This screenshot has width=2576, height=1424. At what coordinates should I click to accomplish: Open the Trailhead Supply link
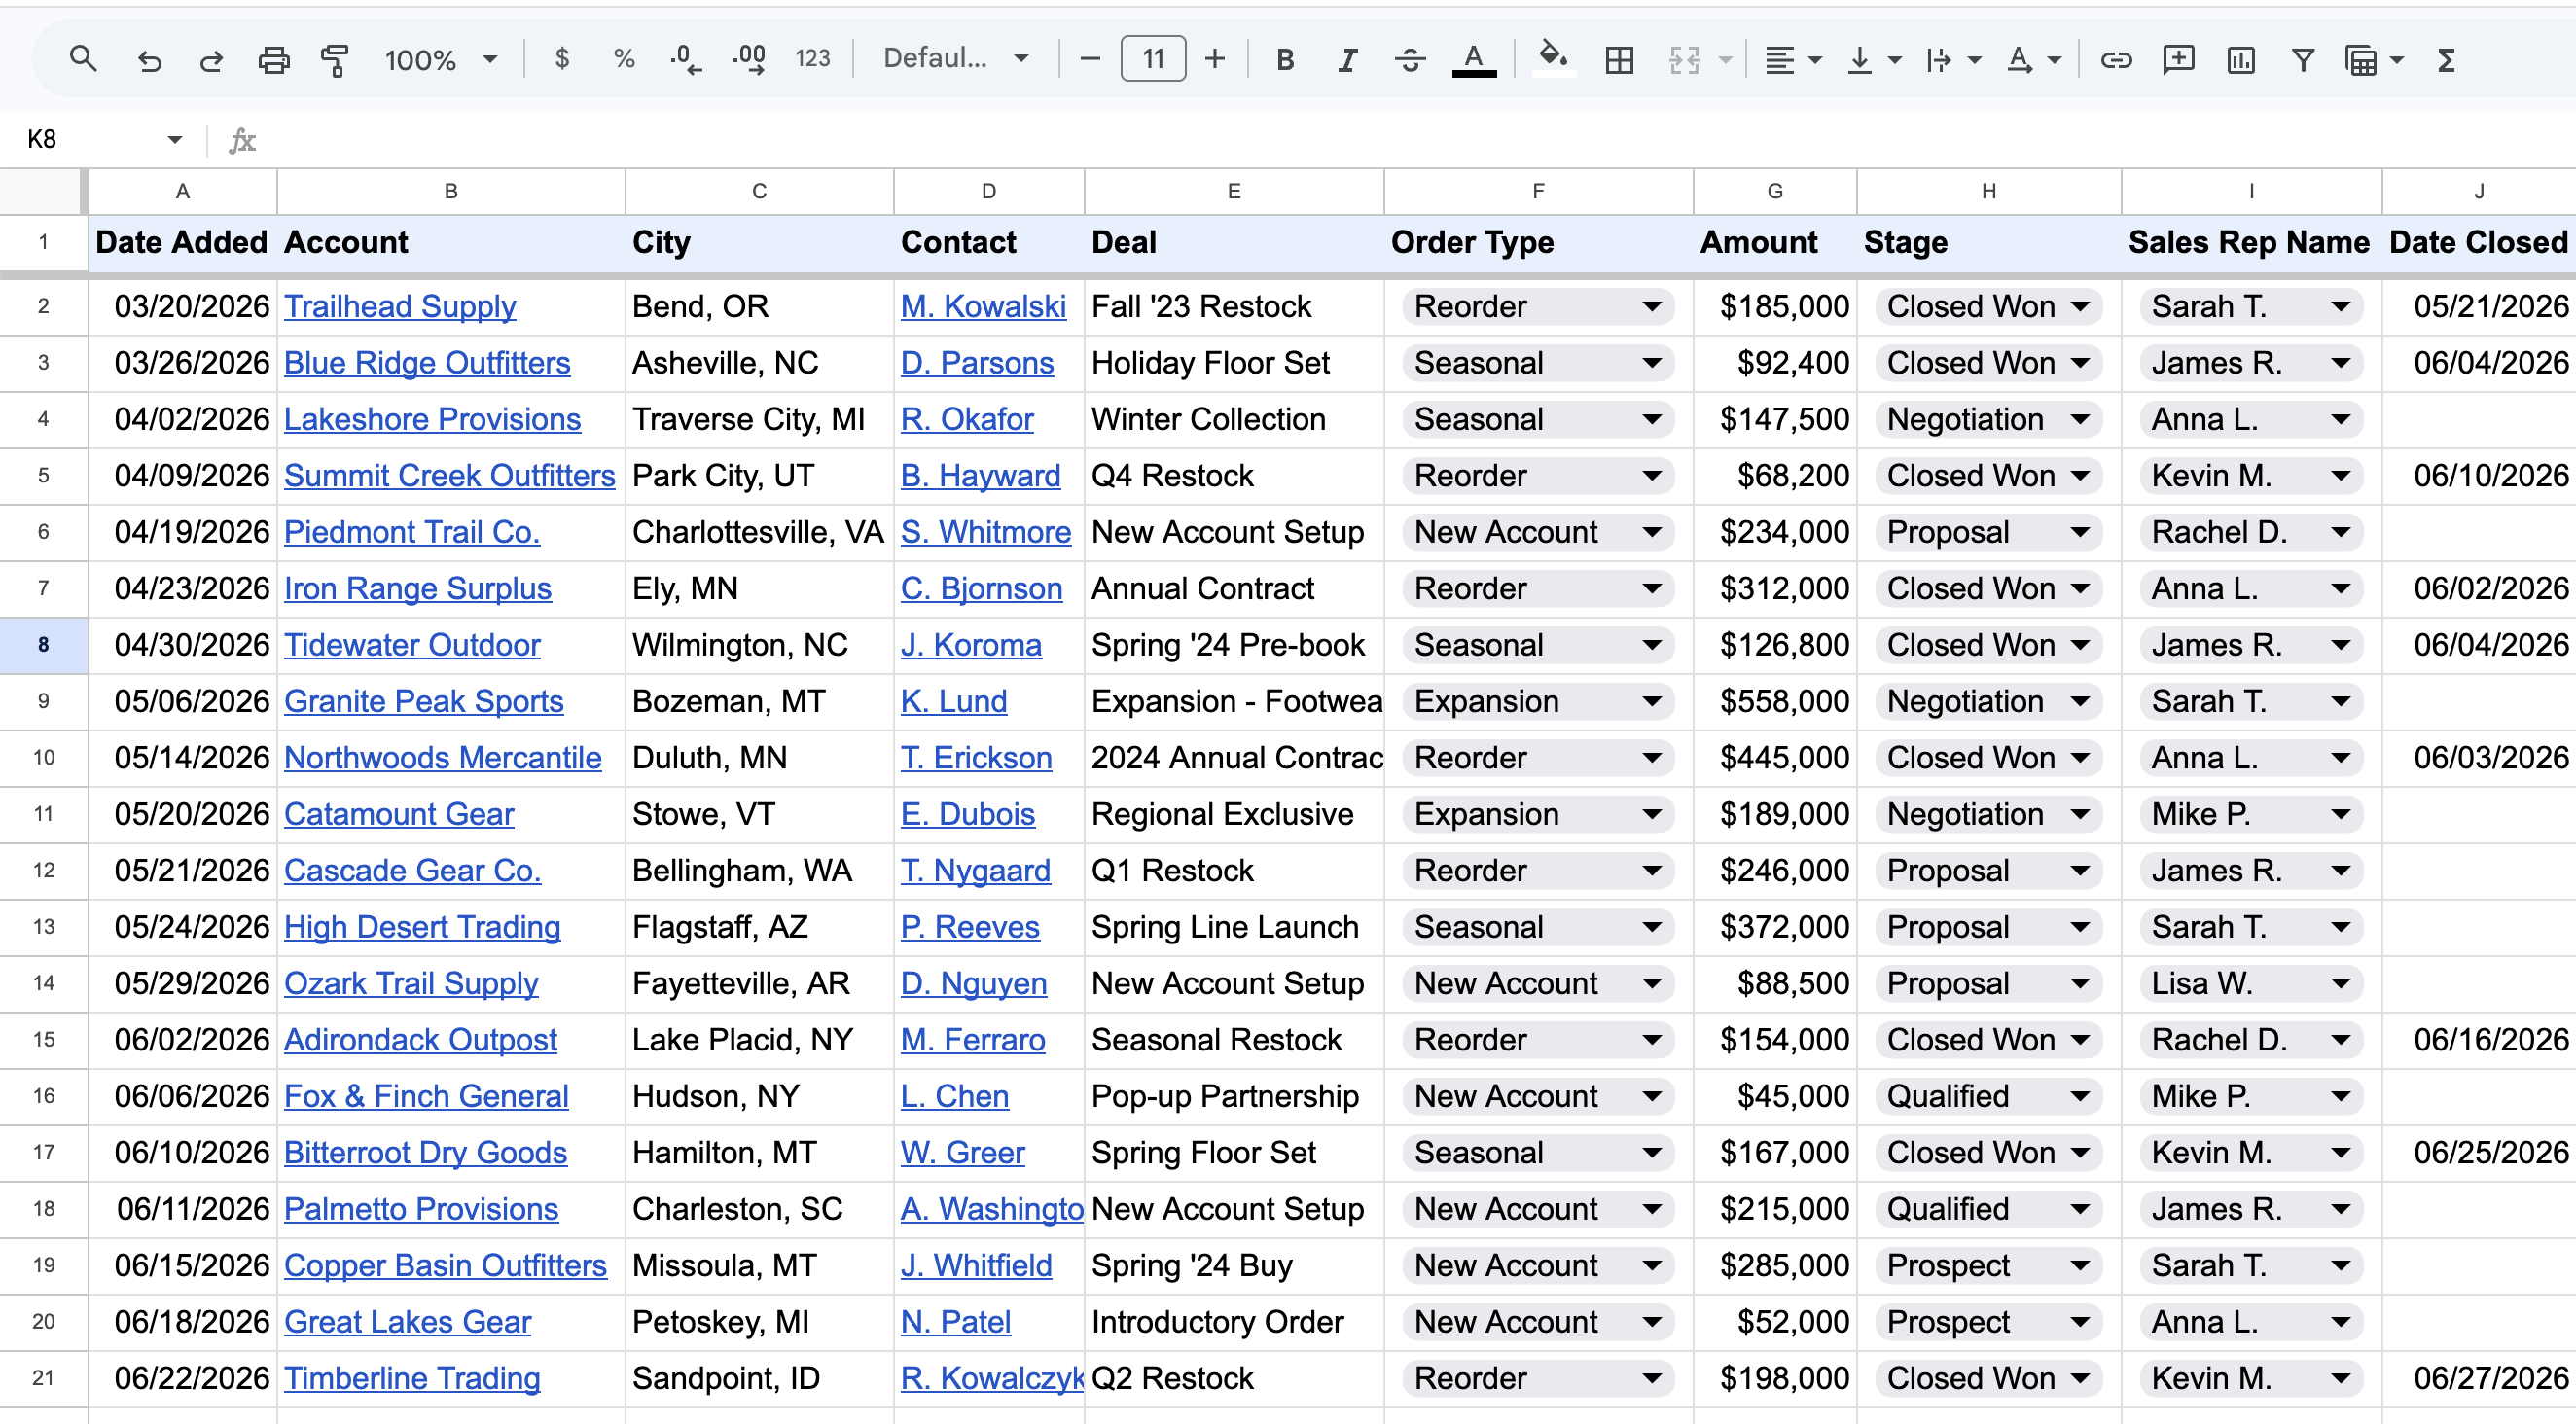coord(400,306)
